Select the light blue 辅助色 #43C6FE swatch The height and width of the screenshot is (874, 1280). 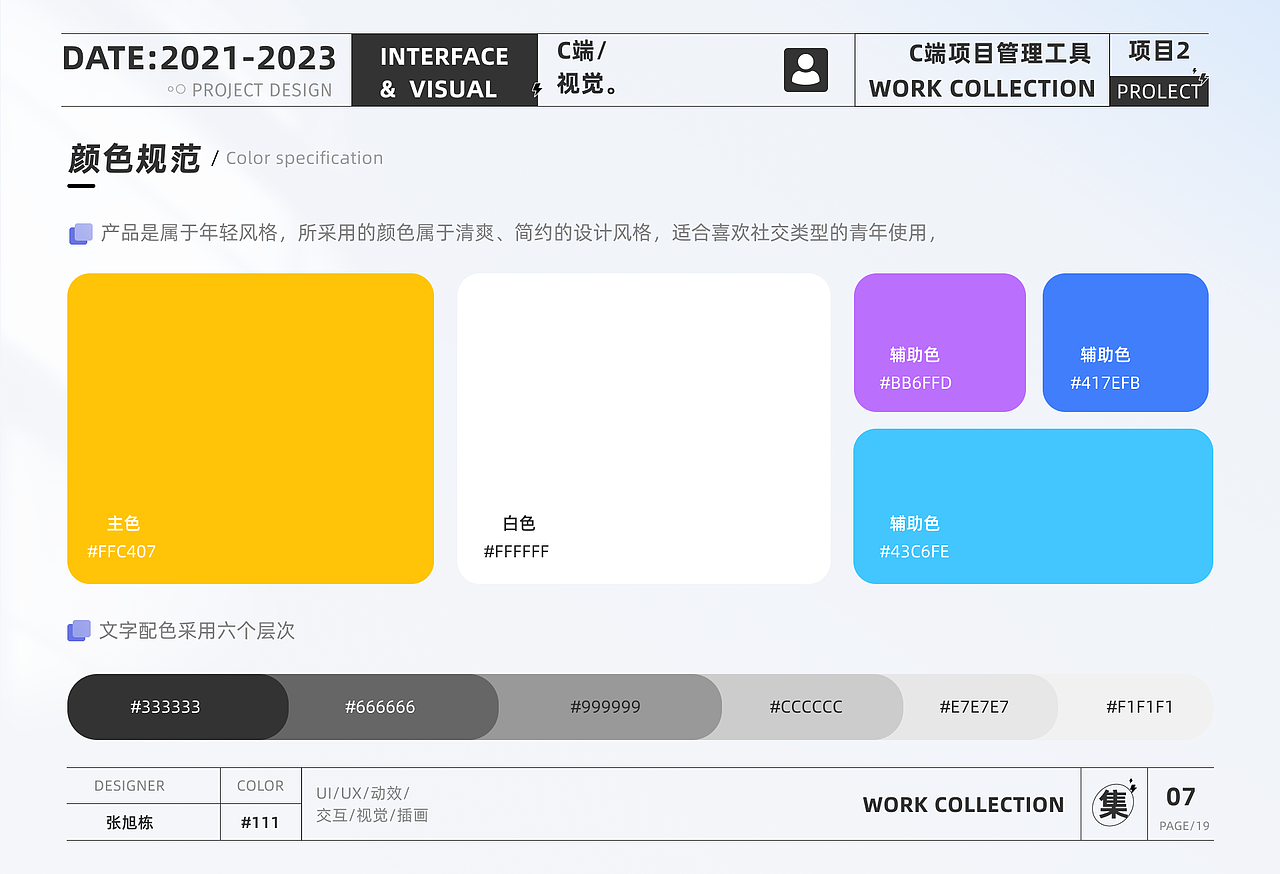tap(1033, 506)
